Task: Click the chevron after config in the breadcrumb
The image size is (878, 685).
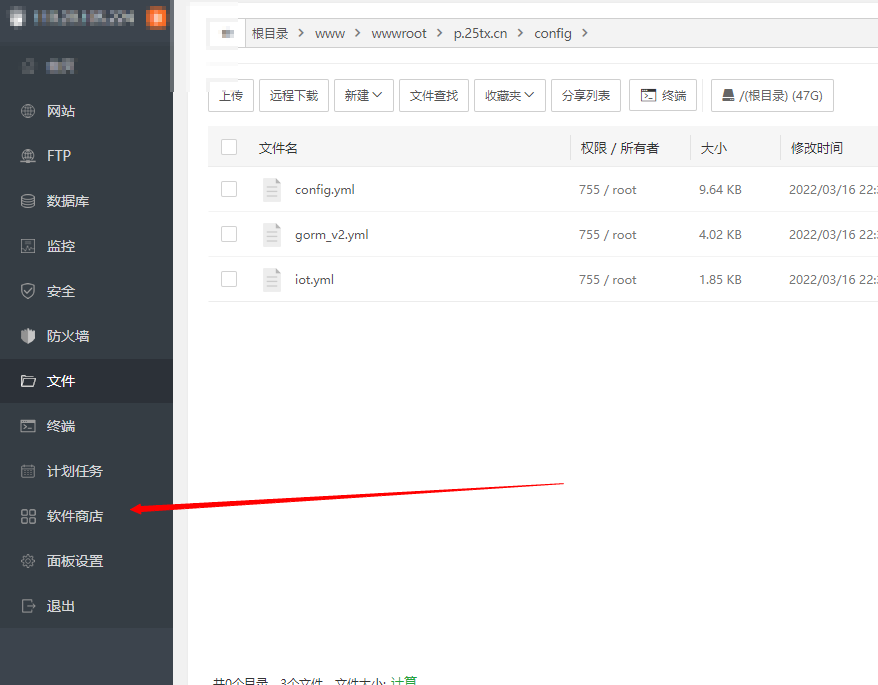Action: pyautogui.click(x=585, y=34)
